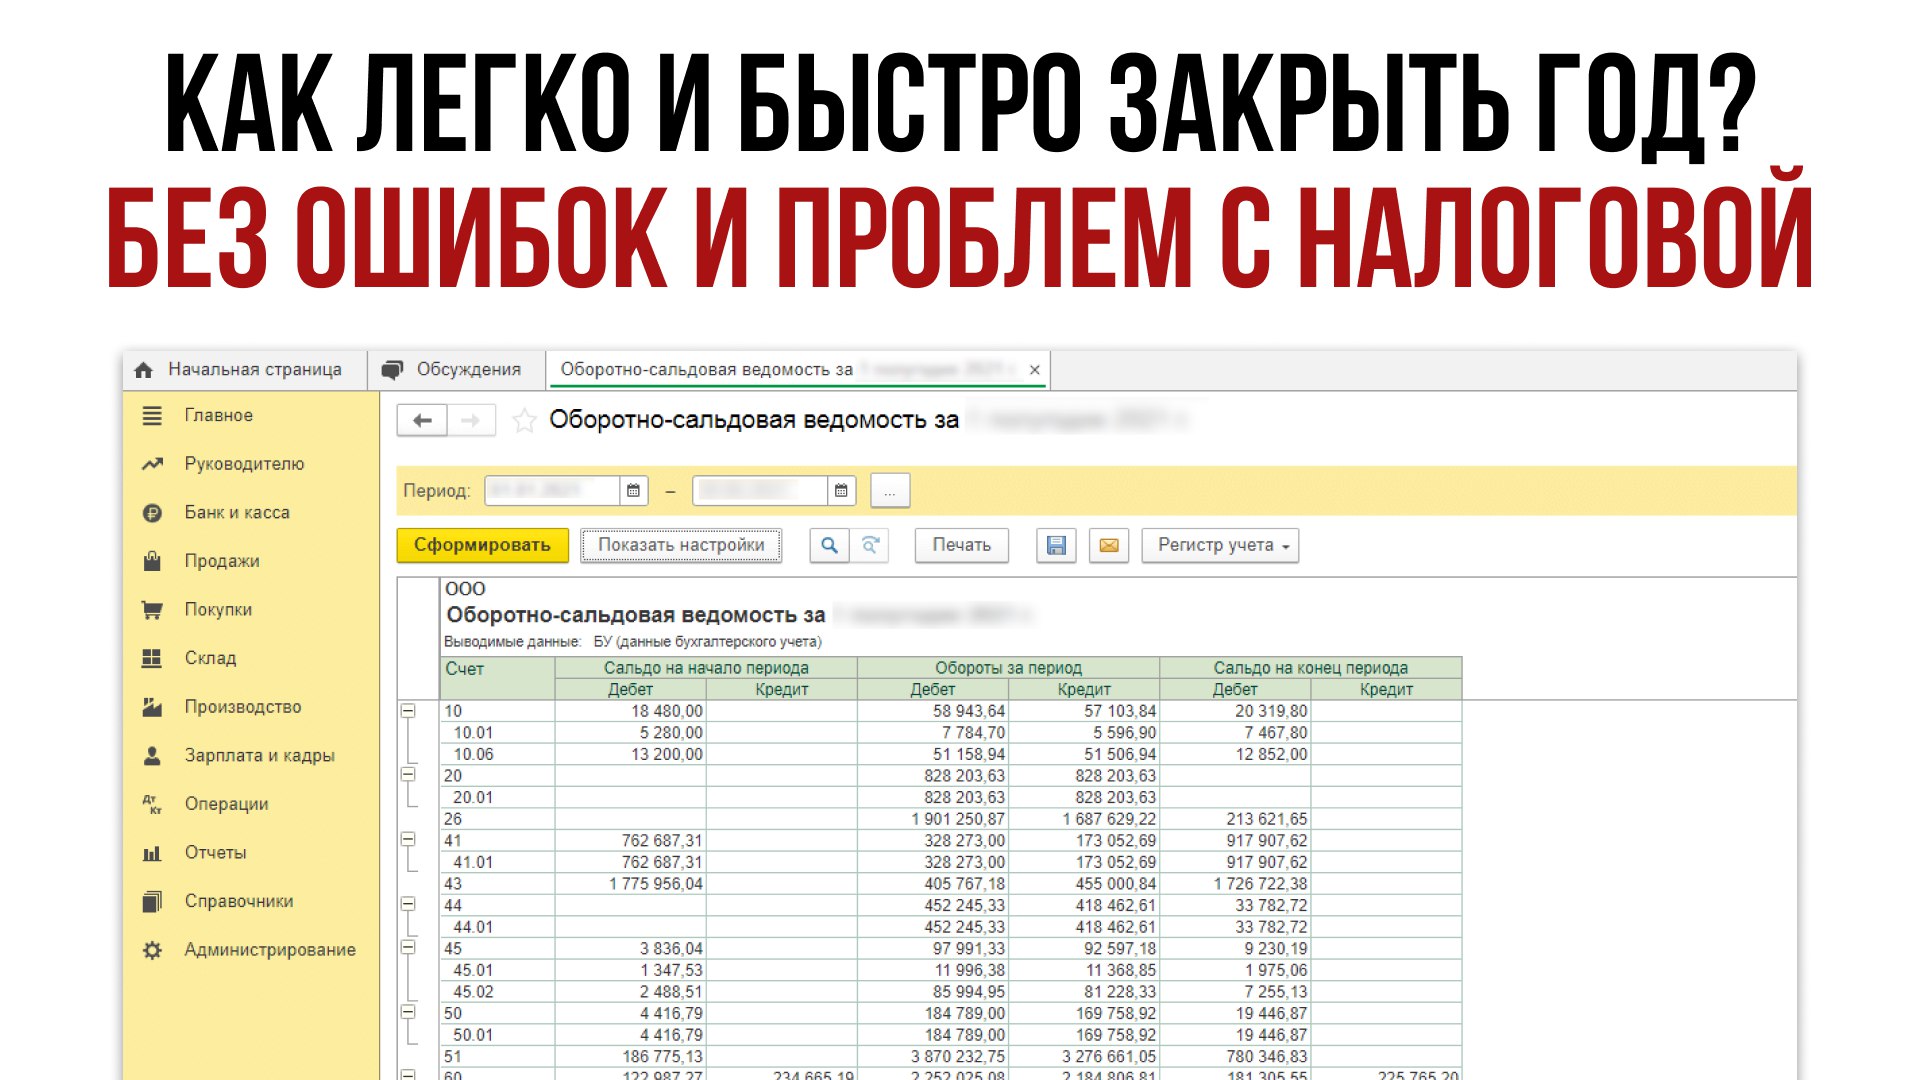Click the ellipsis period selection button

coord(890,491)
